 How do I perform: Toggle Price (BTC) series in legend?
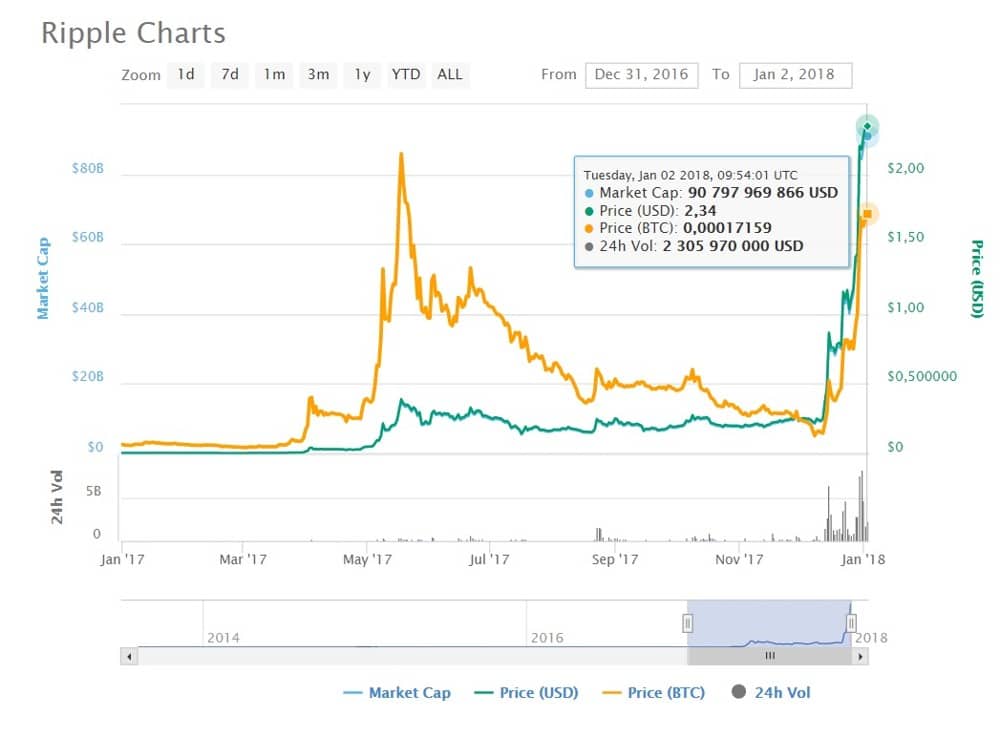[x=654, y=692]
